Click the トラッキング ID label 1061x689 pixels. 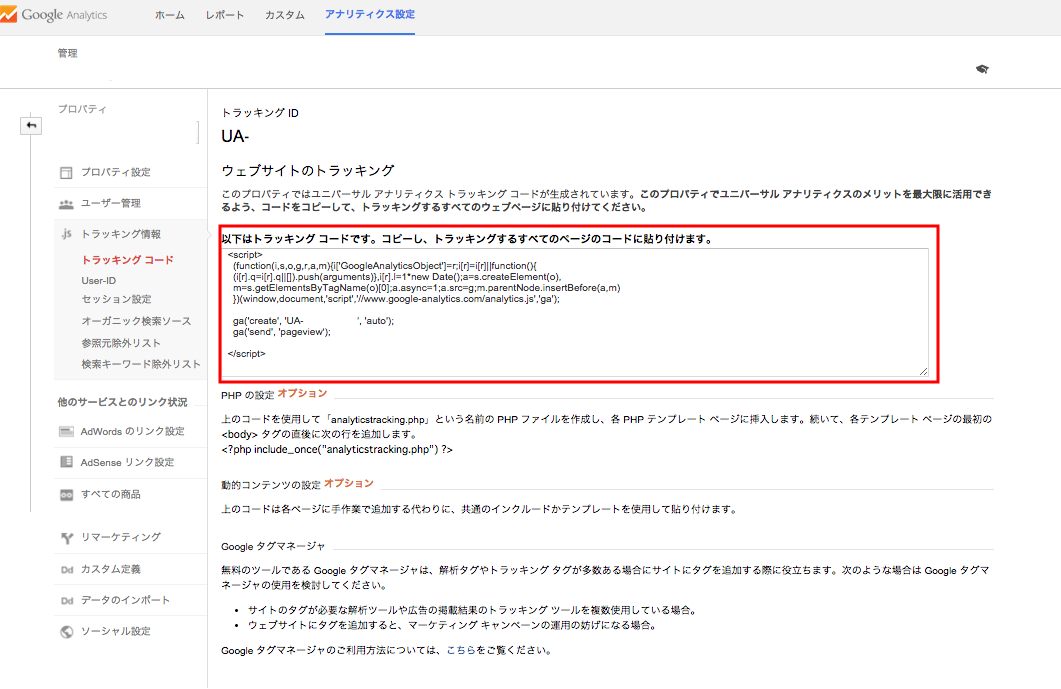click(x=260, y=113)
